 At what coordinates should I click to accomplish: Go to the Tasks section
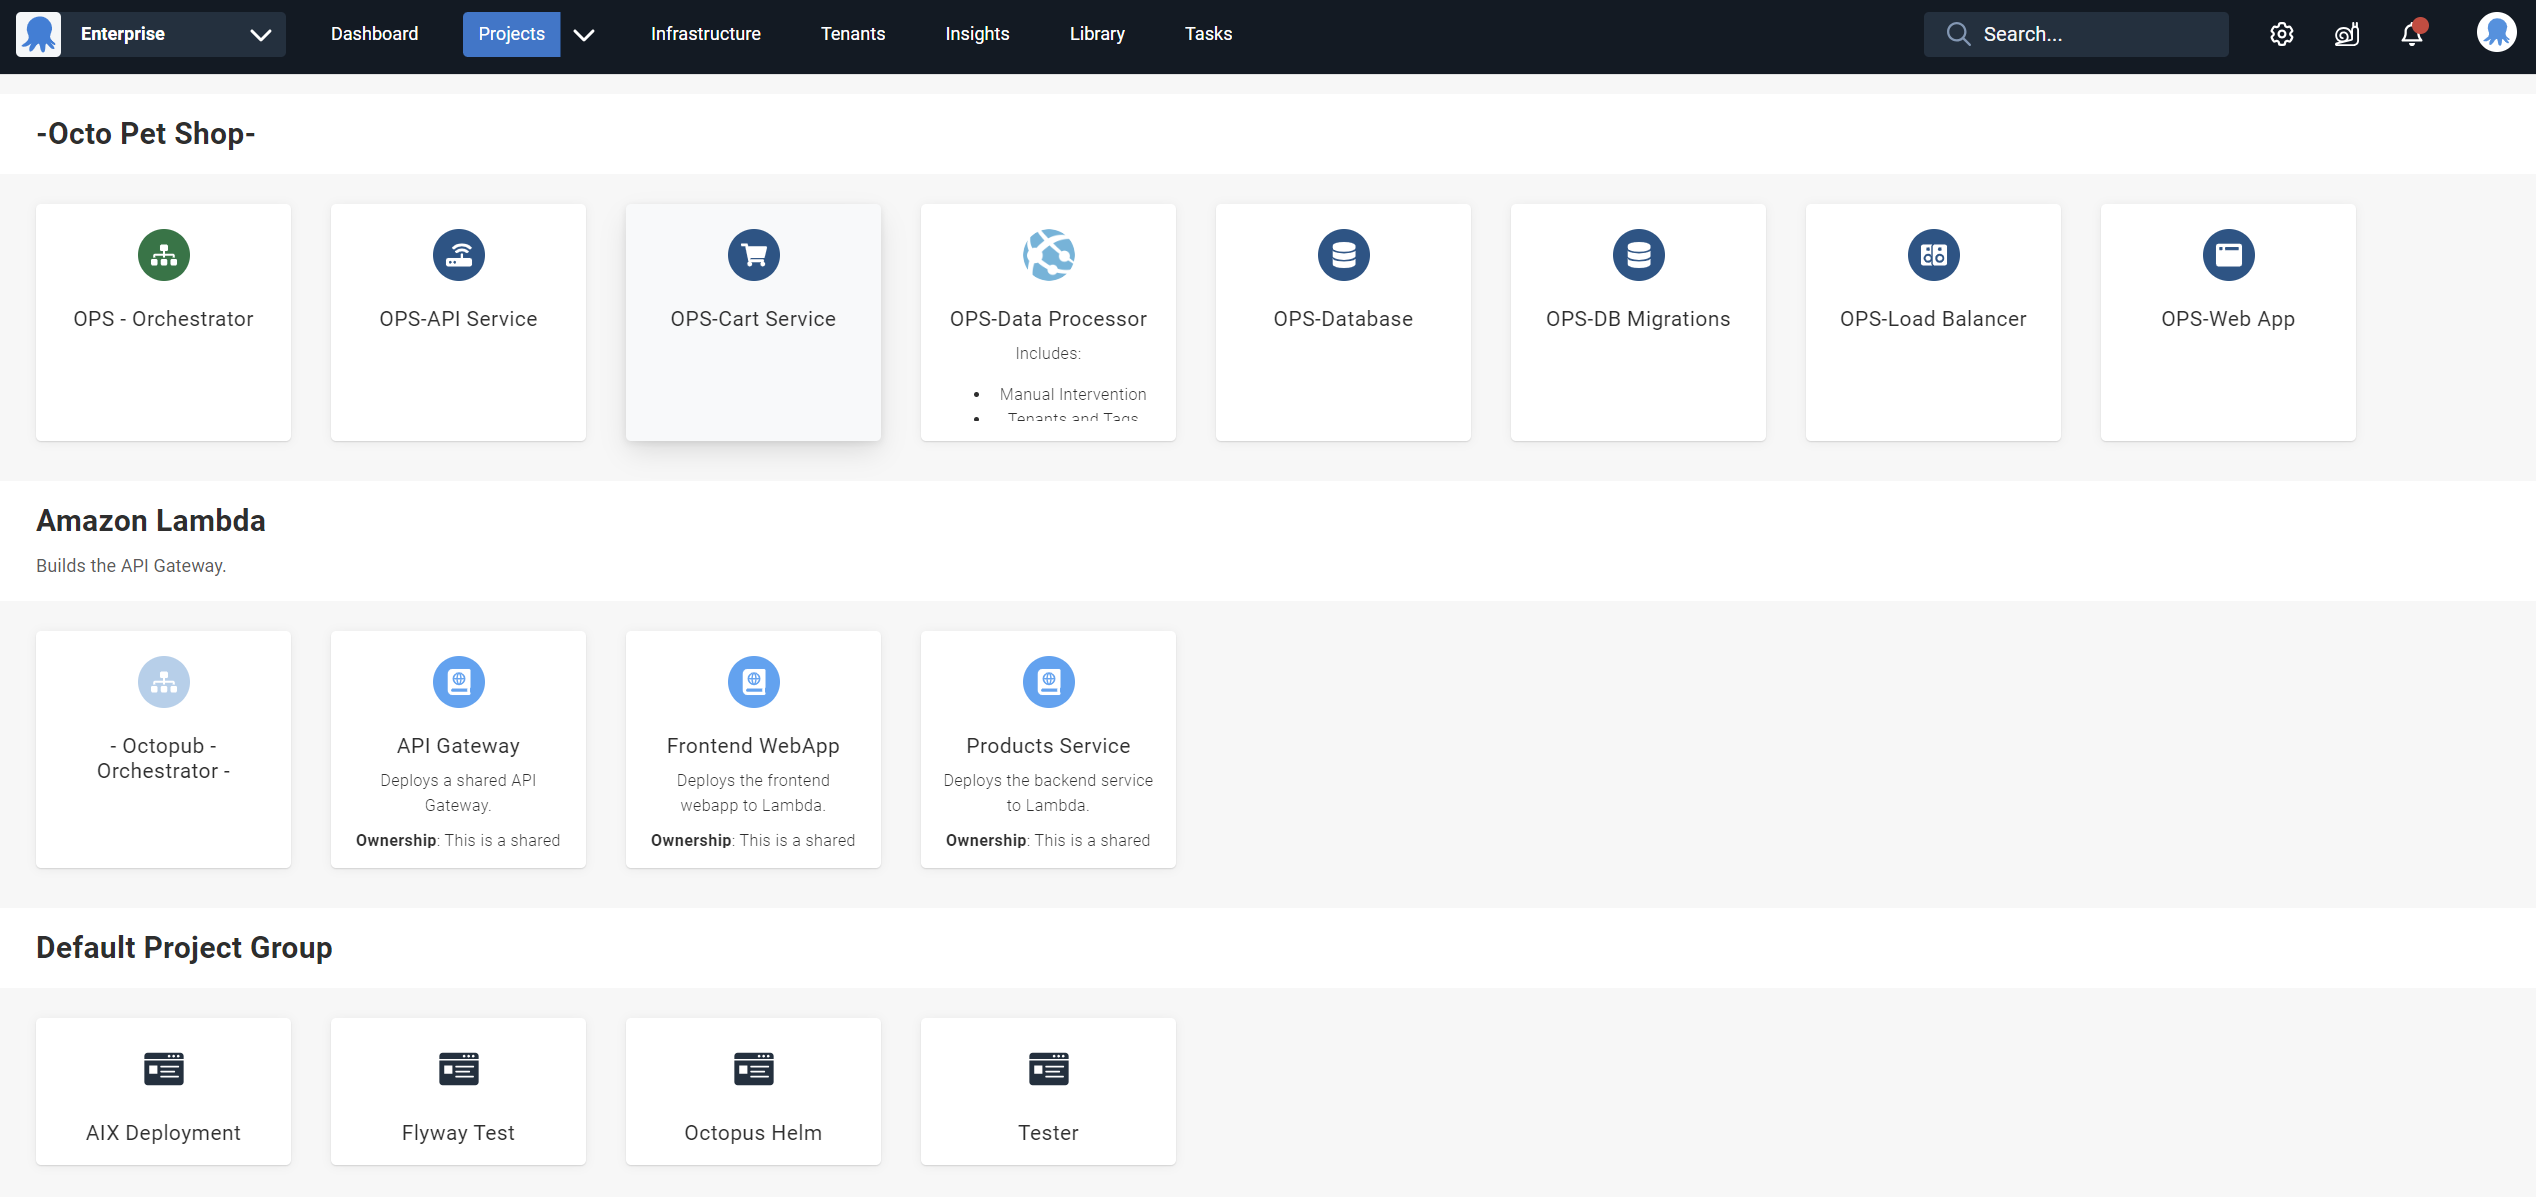pos(1208,33)
